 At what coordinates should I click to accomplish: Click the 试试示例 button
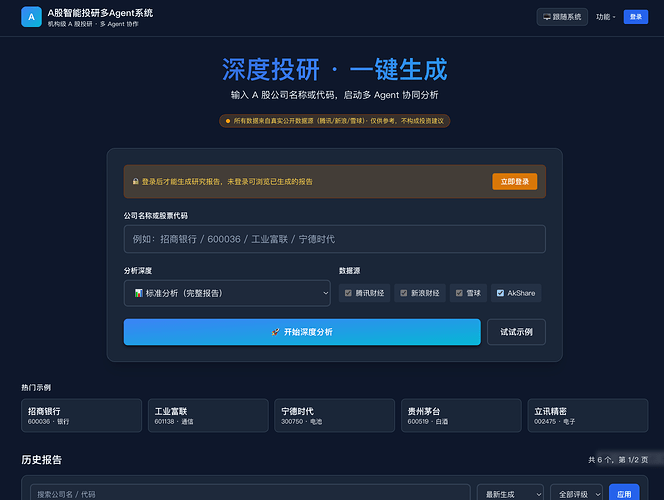pyautogui.click(x=516, y=332)
